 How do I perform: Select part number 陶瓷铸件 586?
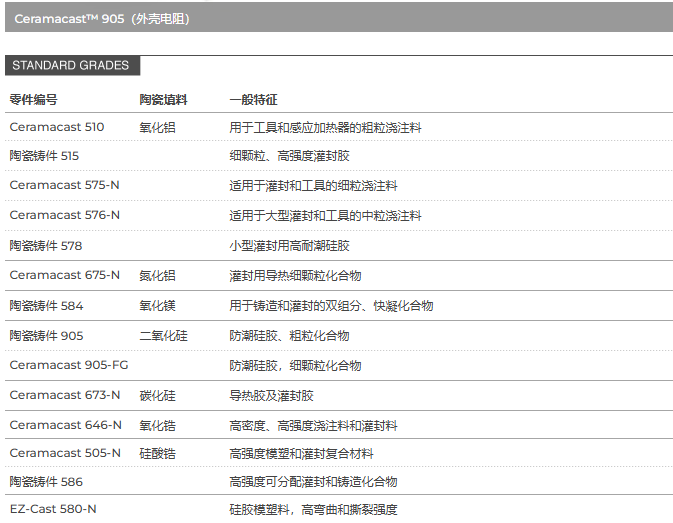tap(46, 482)
